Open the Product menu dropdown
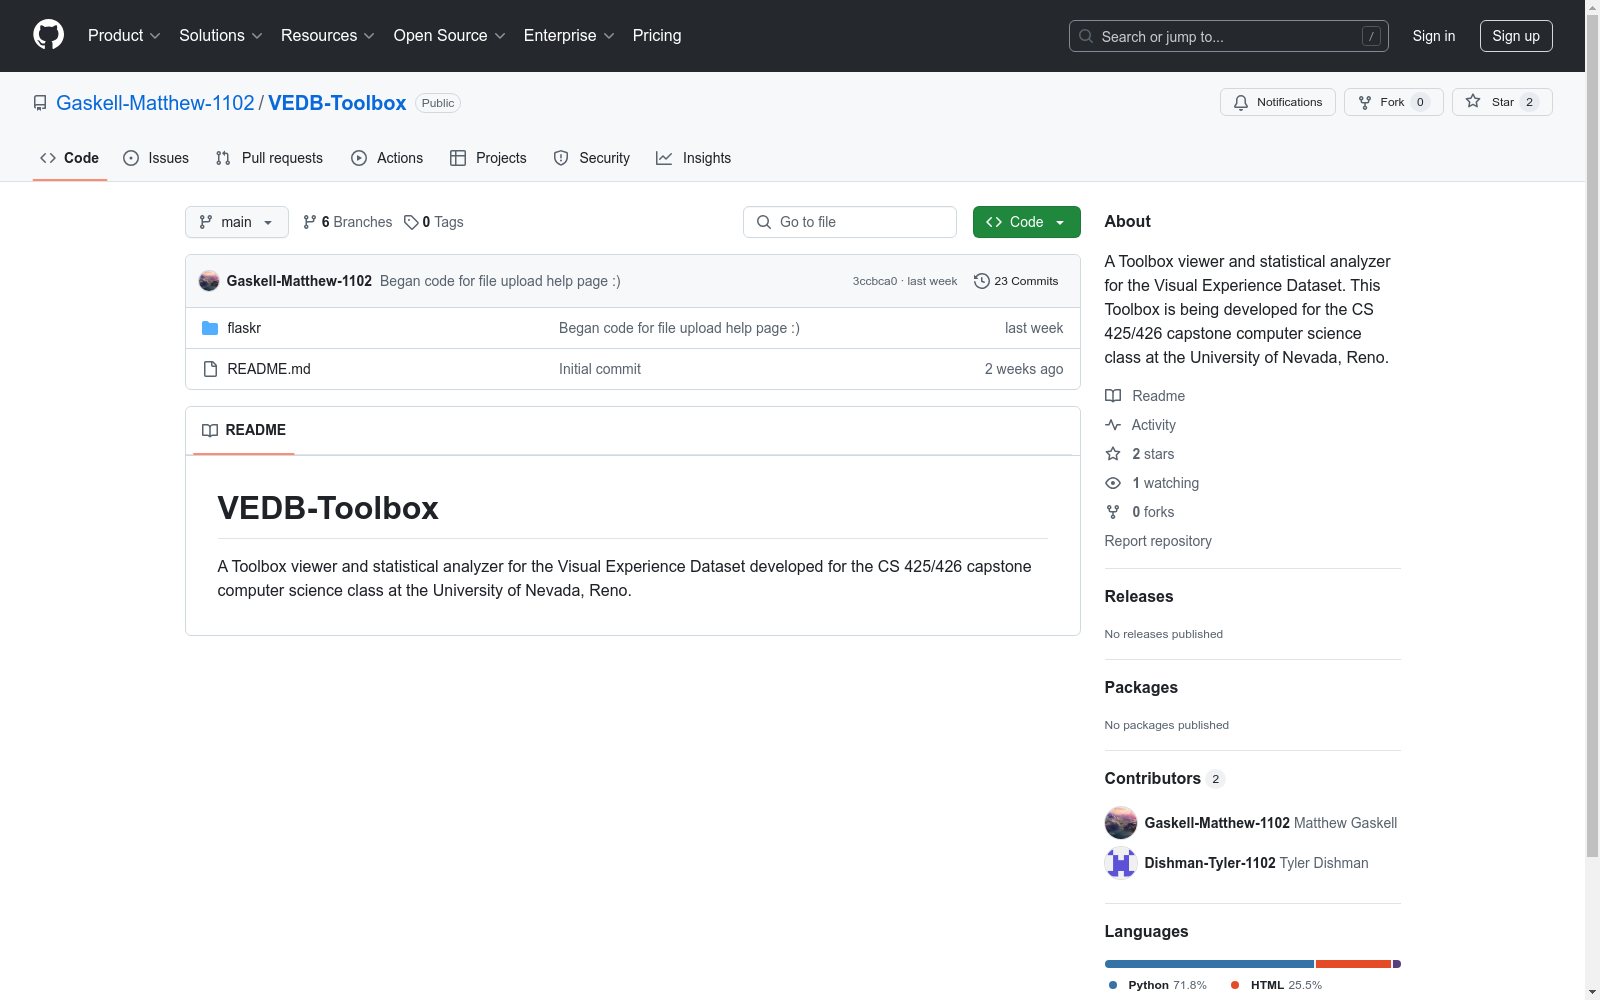This screenshot has width=1600, height=1000. (x=124, y=36)
